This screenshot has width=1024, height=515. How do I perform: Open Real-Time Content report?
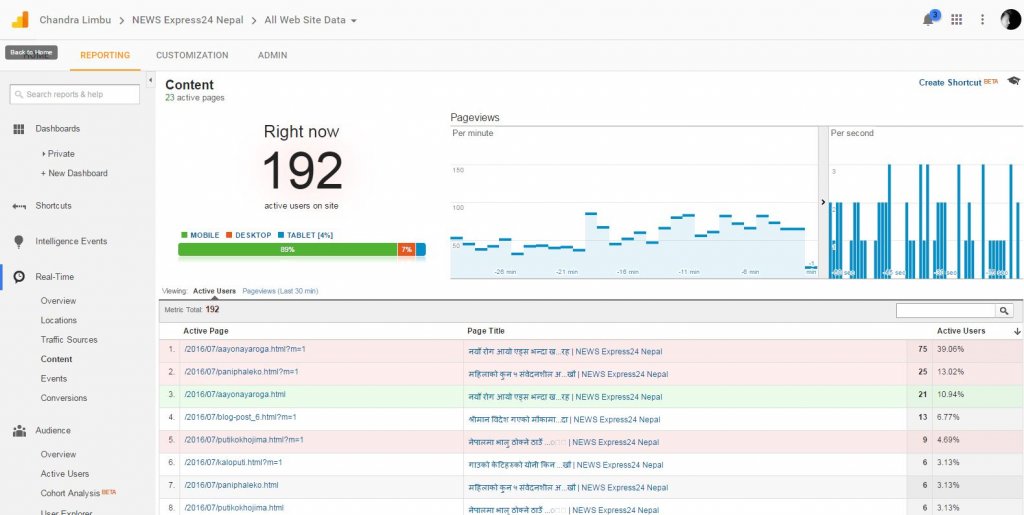tap(56, 360)
